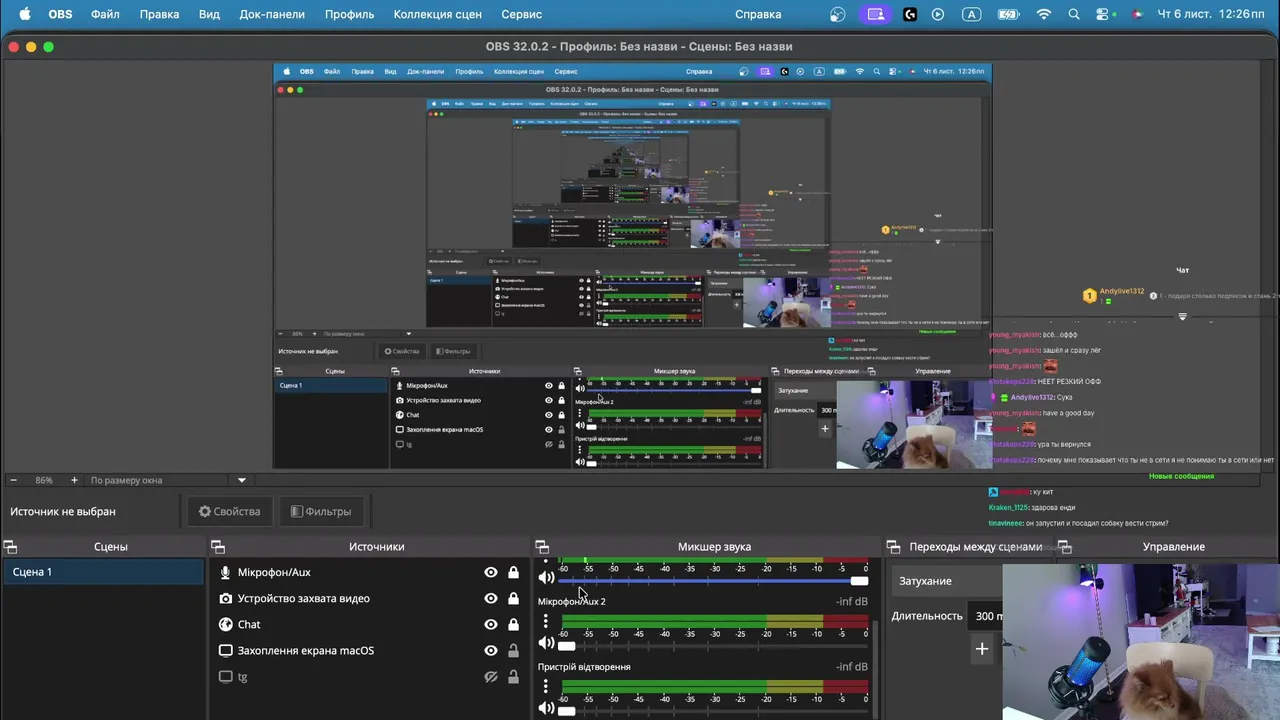Hide the Chat source with eye icon
The image size is (1280, 720).
point(491,624)
